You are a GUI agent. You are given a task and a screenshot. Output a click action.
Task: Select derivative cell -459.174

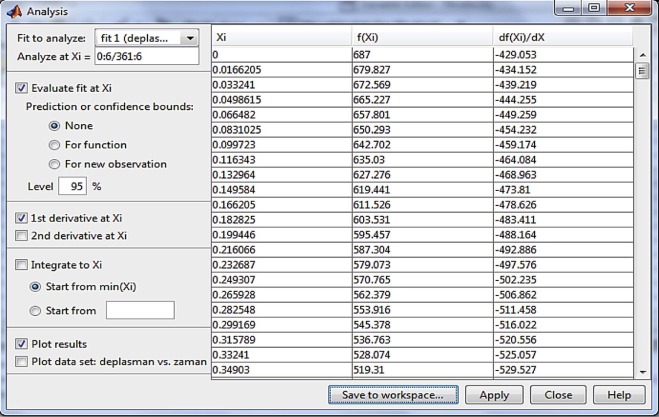563,145
